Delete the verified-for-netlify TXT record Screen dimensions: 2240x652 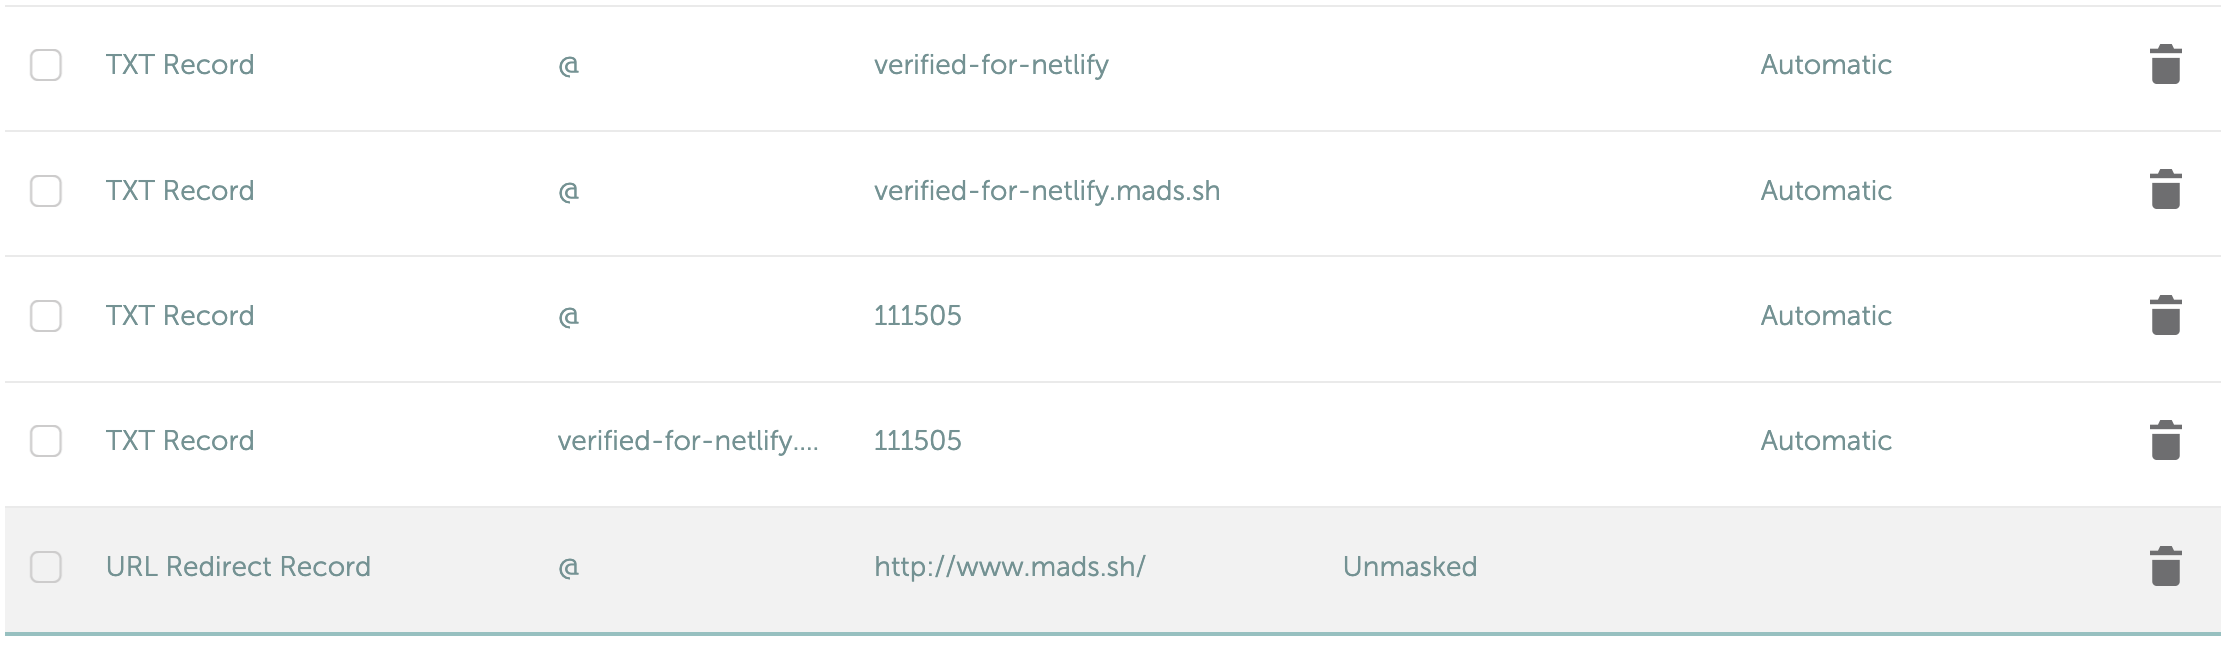(2165, 65)
